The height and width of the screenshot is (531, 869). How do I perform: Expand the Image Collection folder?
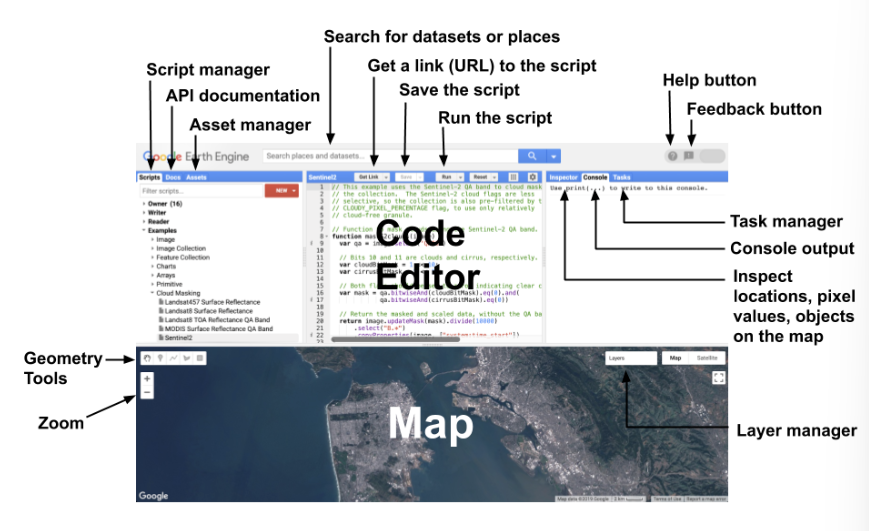[x=152, y=248]
